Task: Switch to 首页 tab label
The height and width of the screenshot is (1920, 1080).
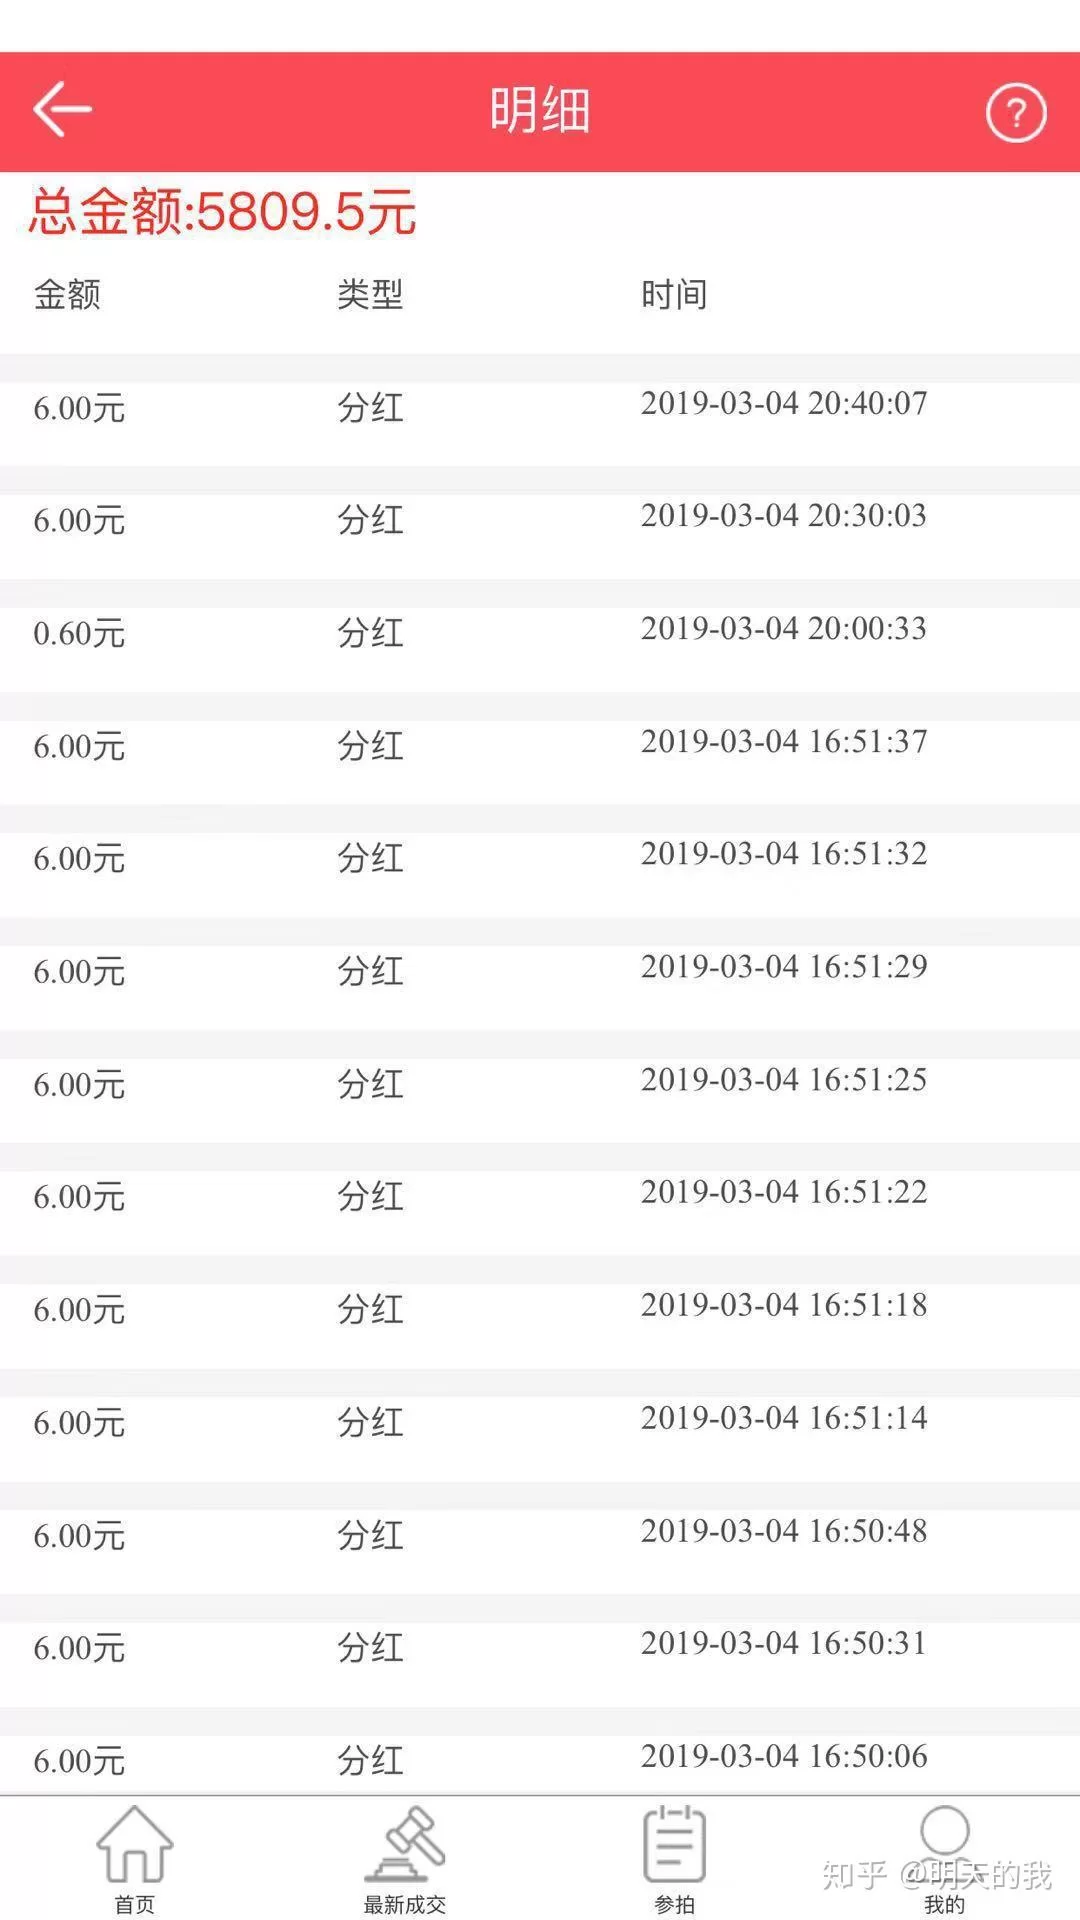Action: click(x=134, y=1903)
